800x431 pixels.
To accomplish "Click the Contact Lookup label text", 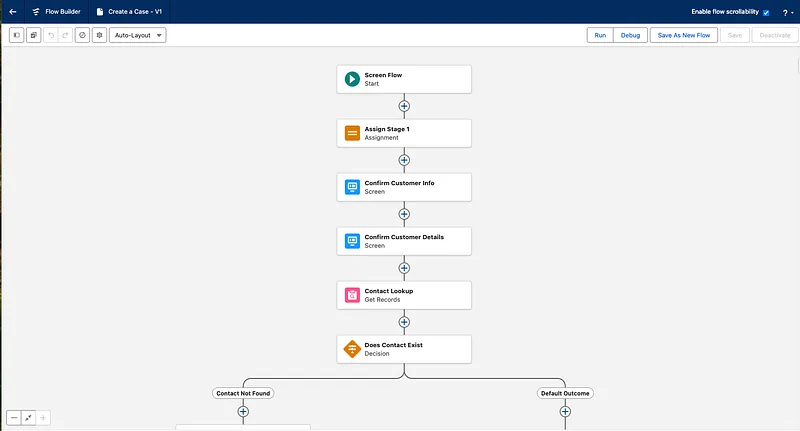I will click(389, 291).
